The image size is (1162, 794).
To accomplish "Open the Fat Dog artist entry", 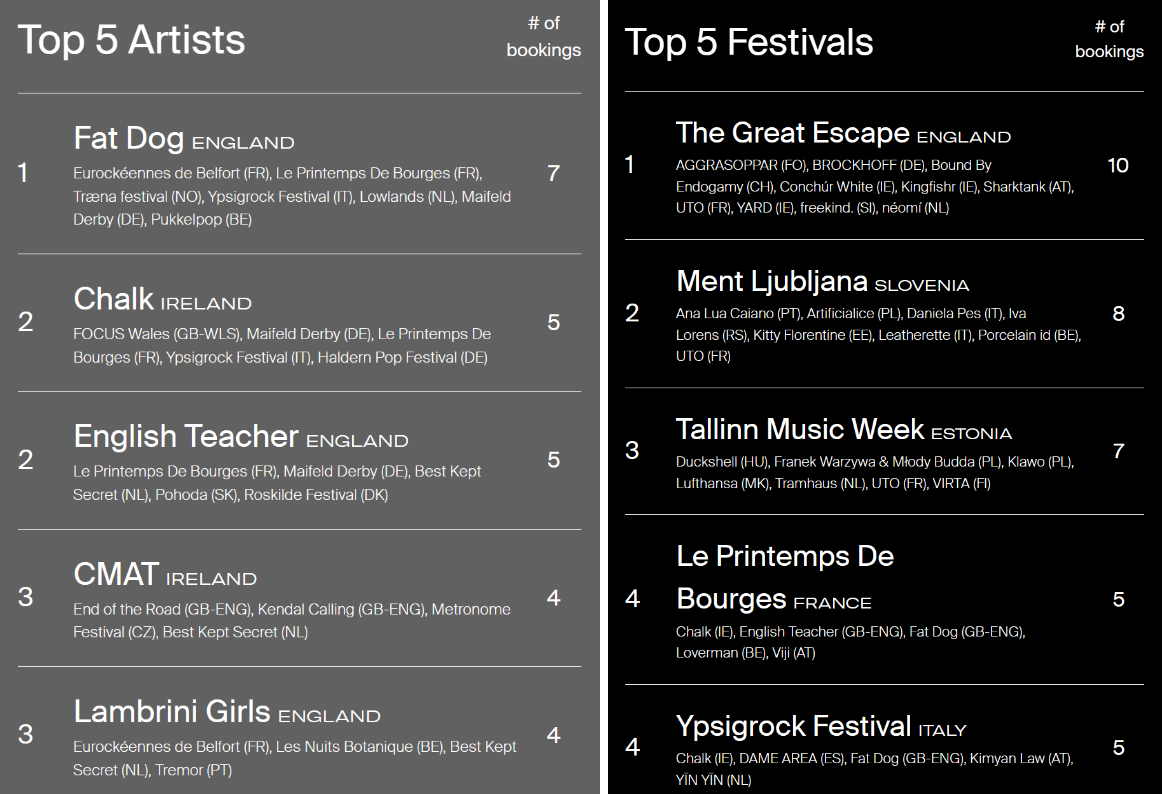I will coord(184,139).
